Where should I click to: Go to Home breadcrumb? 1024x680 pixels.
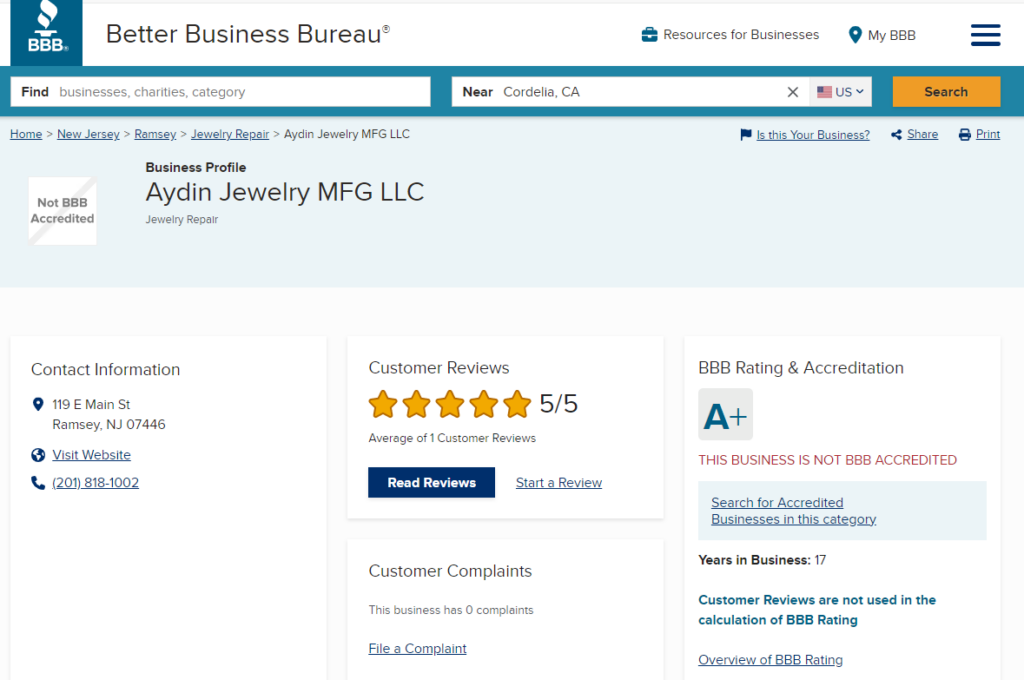tap(26, 134)
